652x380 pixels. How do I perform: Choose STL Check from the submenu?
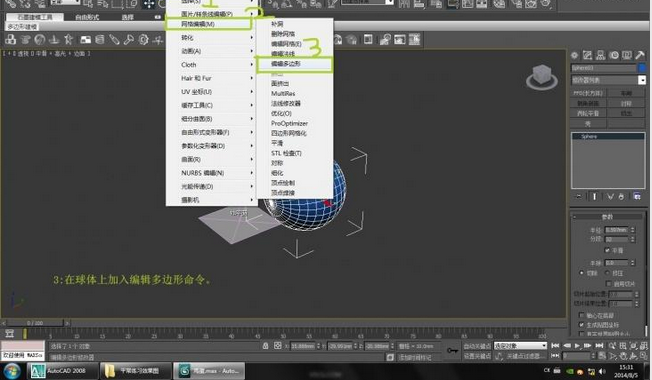click(294, 153)
